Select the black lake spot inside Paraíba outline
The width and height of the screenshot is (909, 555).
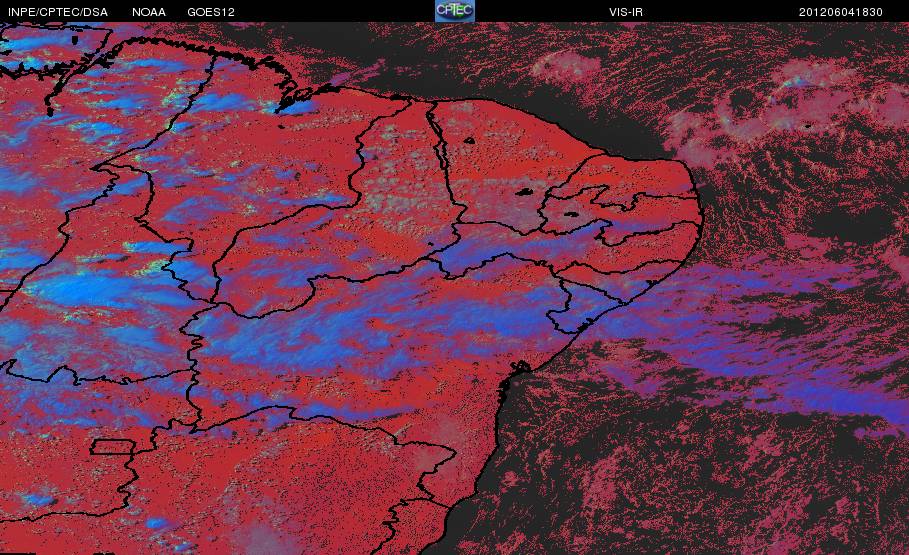coord(572,214)
